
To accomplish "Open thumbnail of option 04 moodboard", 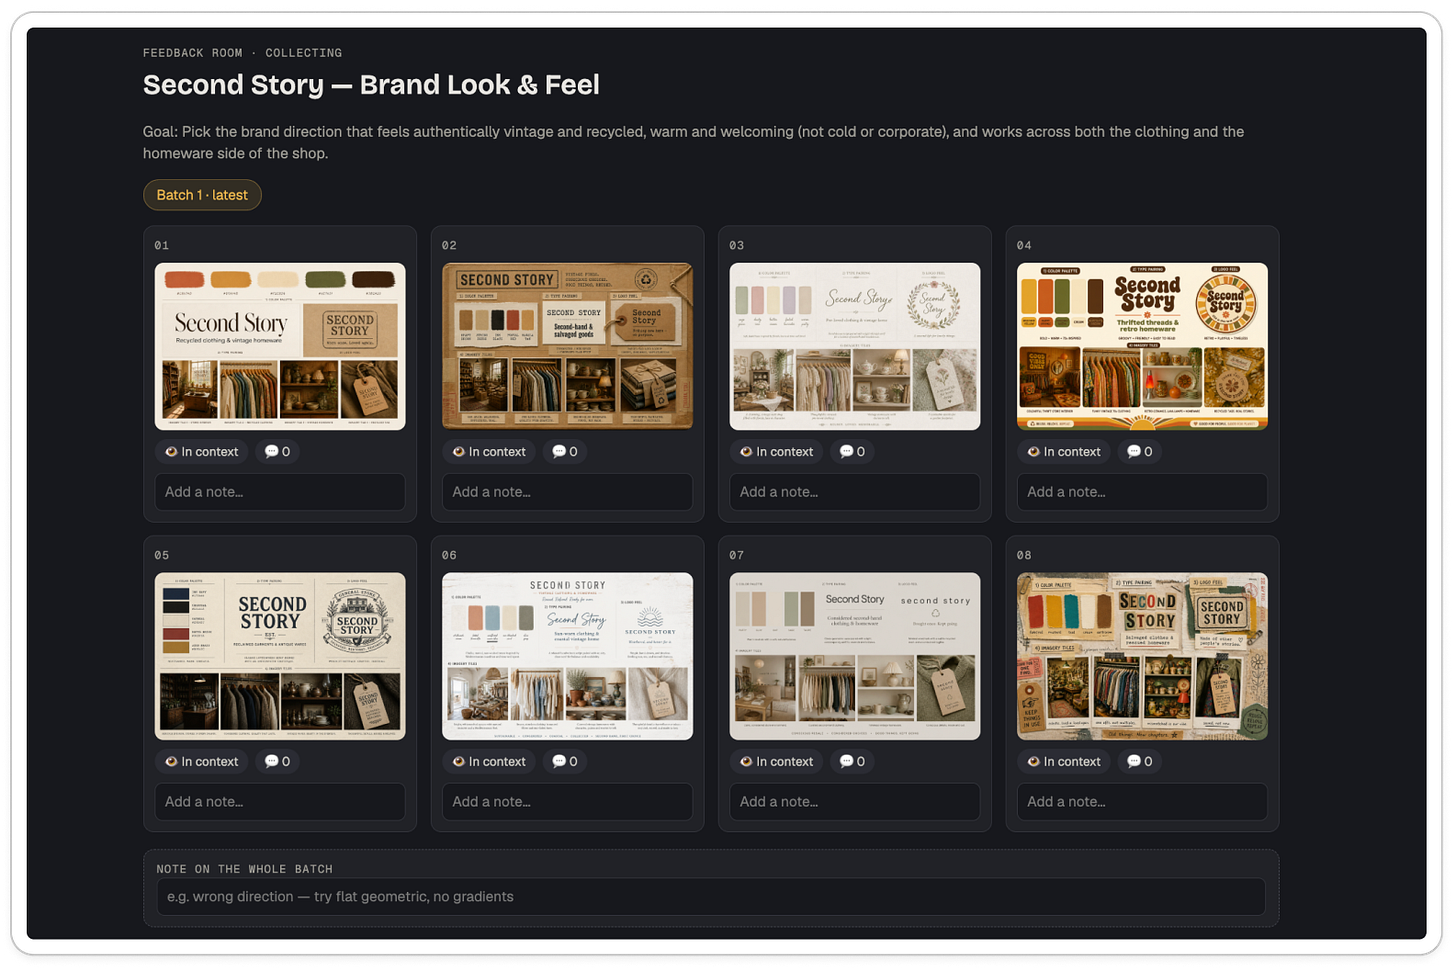I will (1142, 346).
